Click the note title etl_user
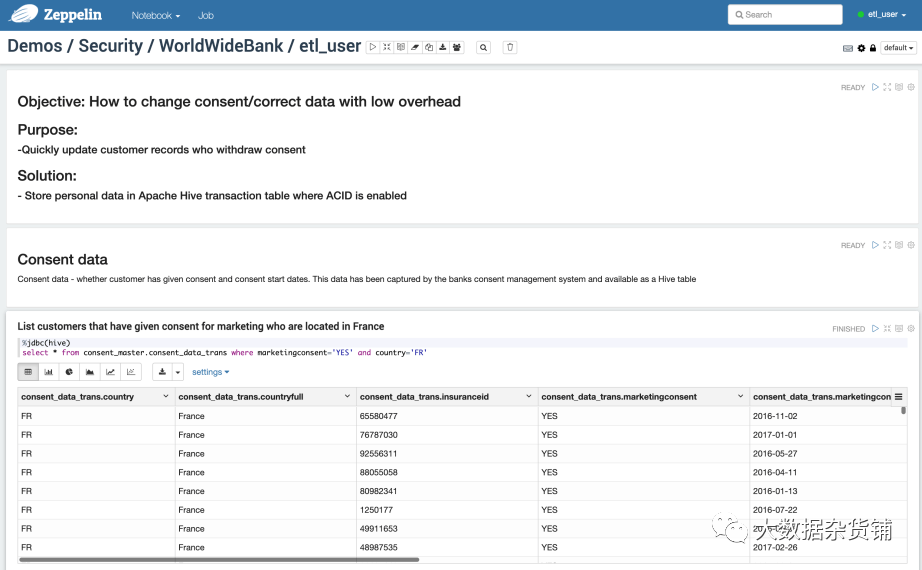The height and width of the screenshot is (570, 922). click(330, 46)
